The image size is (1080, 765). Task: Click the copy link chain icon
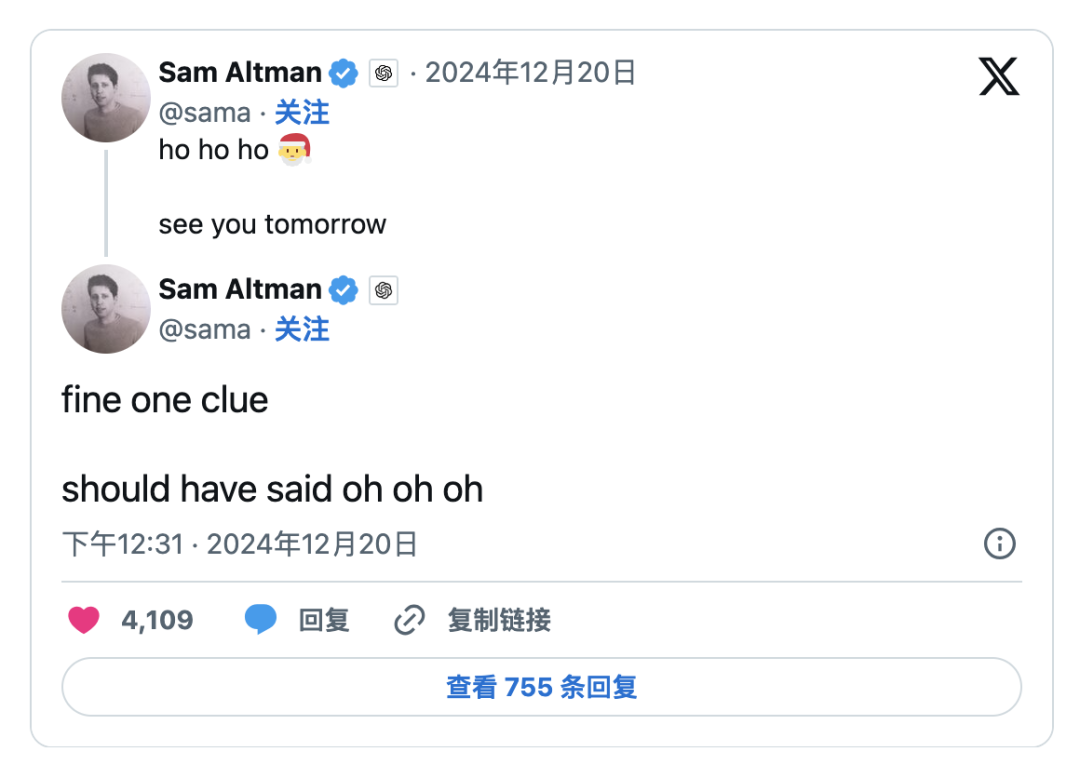[409, 620]
